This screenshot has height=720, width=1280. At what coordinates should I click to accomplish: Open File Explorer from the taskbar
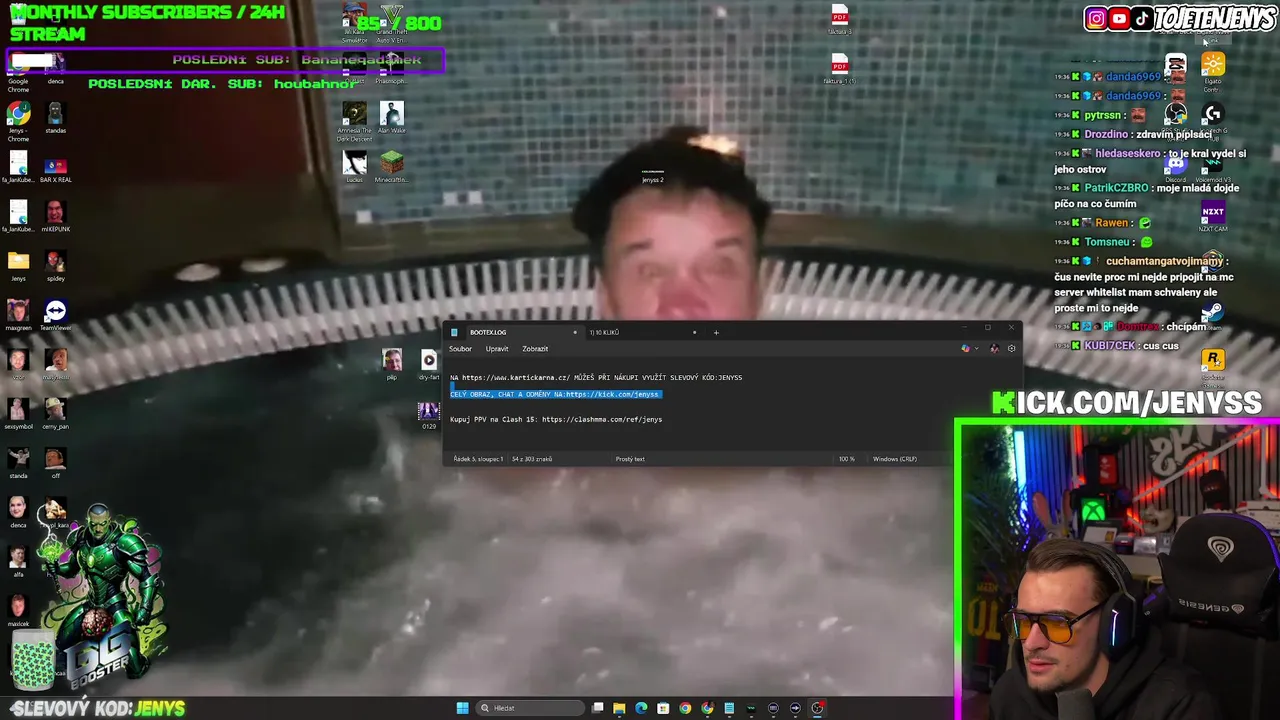[619, 708]
